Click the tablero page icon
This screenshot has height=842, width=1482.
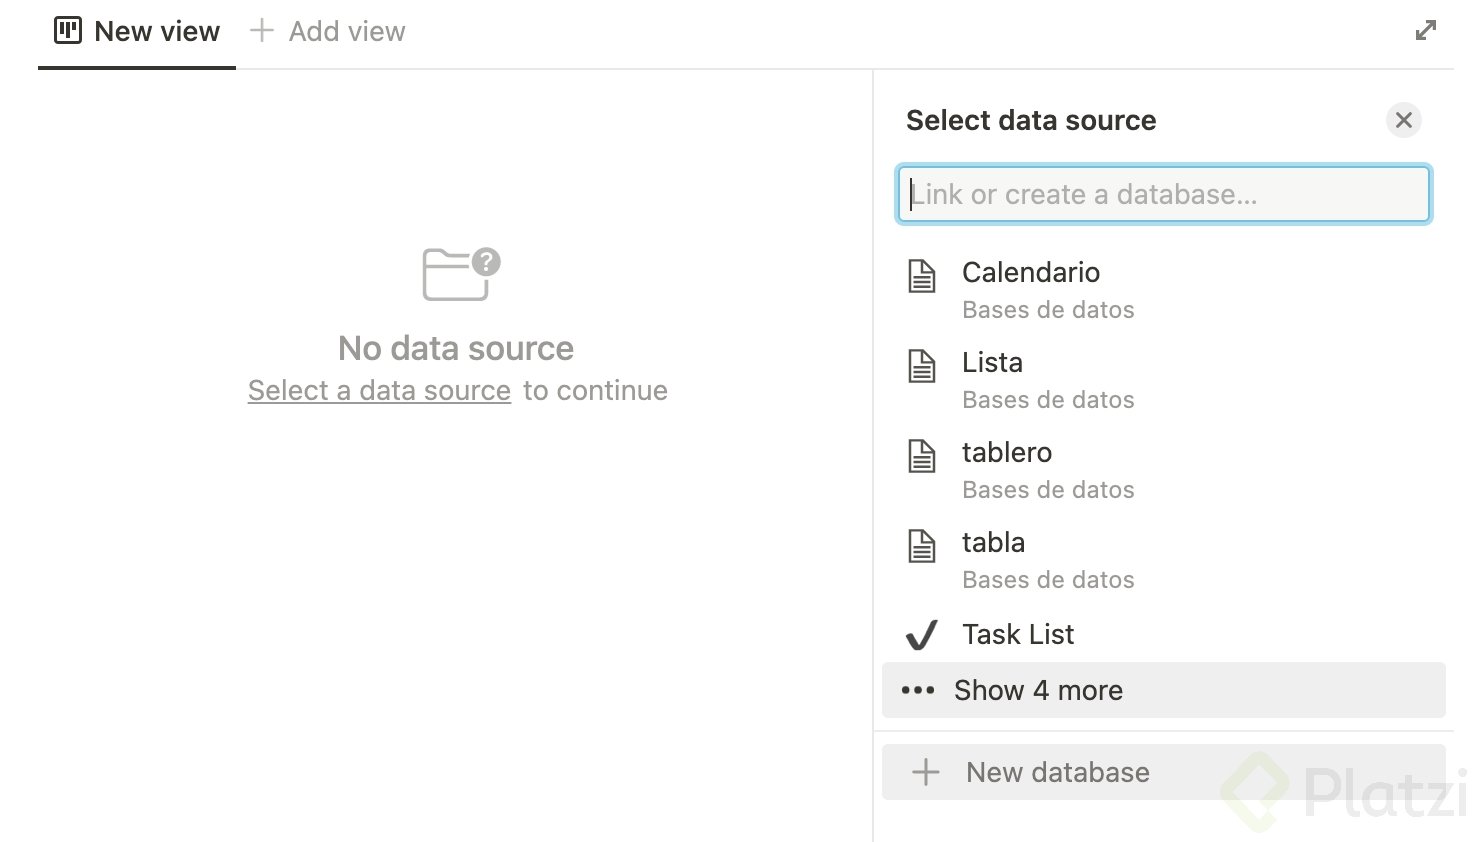(922, 456)
